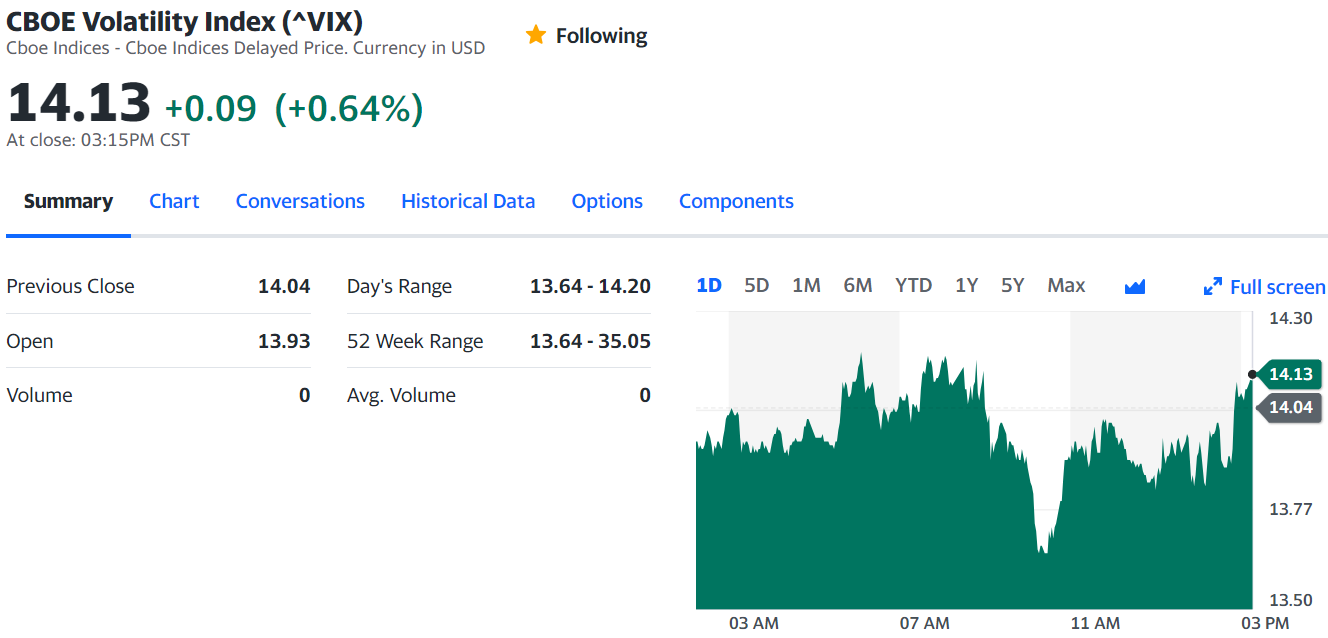Click the At close: 03:15PM CST text

tap(98, 140)
